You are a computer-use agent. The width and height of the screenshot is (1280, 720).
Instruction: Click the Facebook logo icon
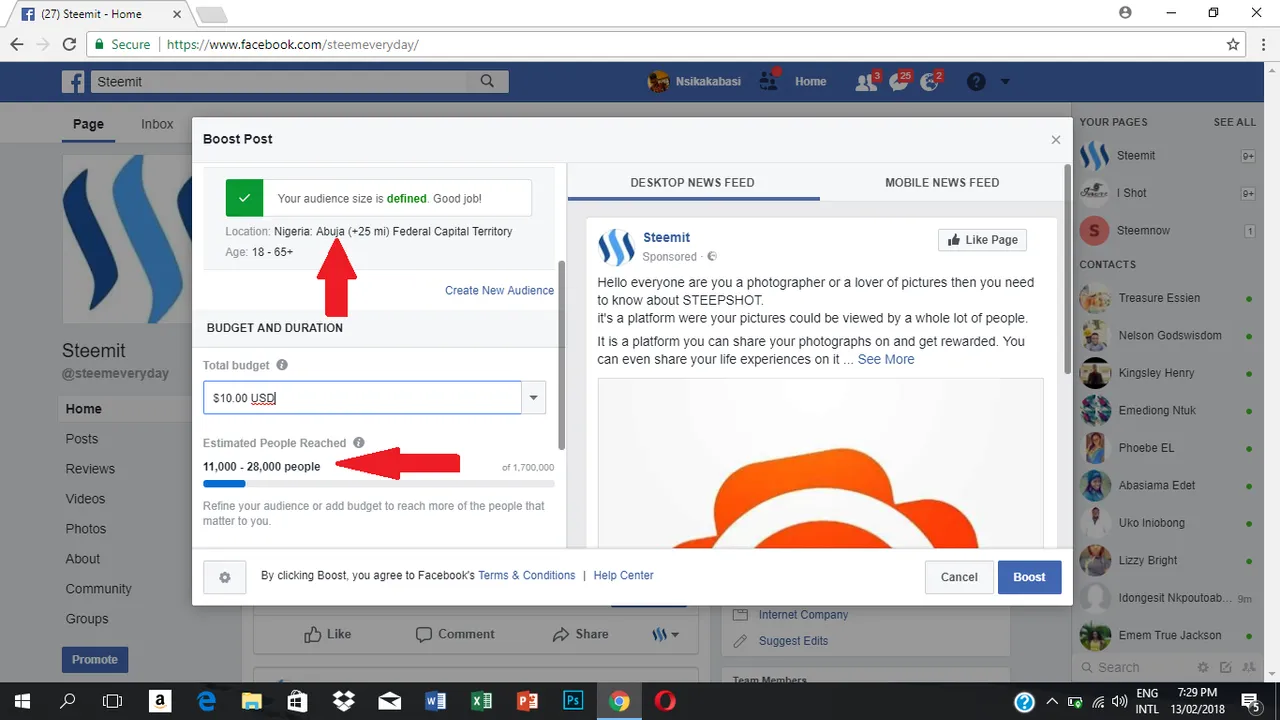click(72, 81)
